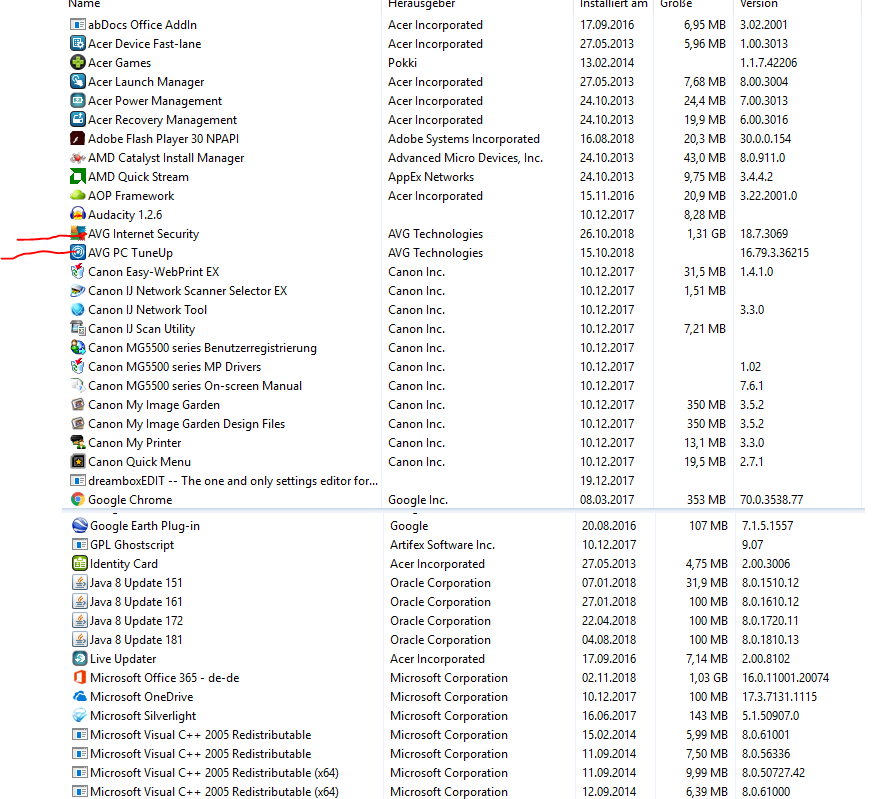Click publisher AppEx Networks
Screen dimensions: 878x799
click(x=431, y=177)
